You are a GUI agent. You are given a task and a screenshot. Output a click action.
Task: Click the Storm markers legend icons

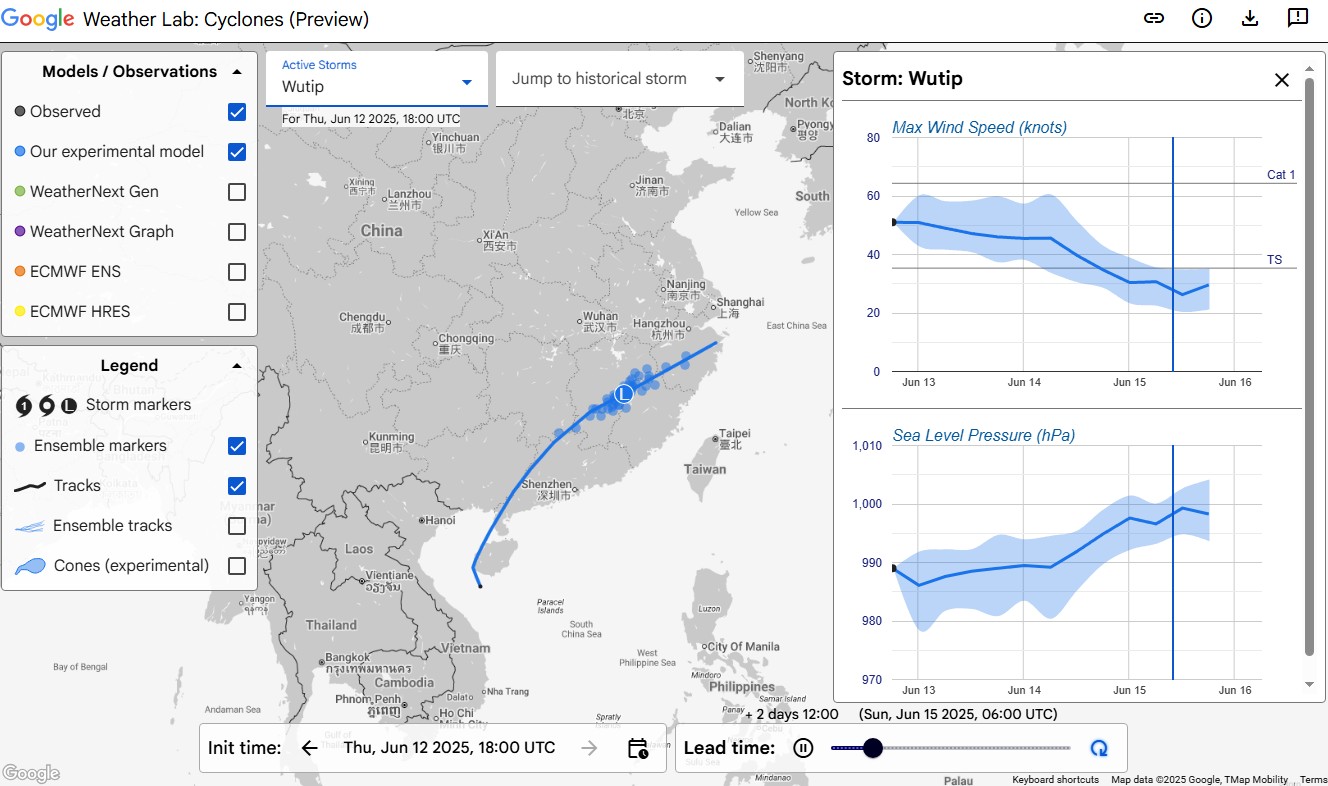(x=46, y=405)
